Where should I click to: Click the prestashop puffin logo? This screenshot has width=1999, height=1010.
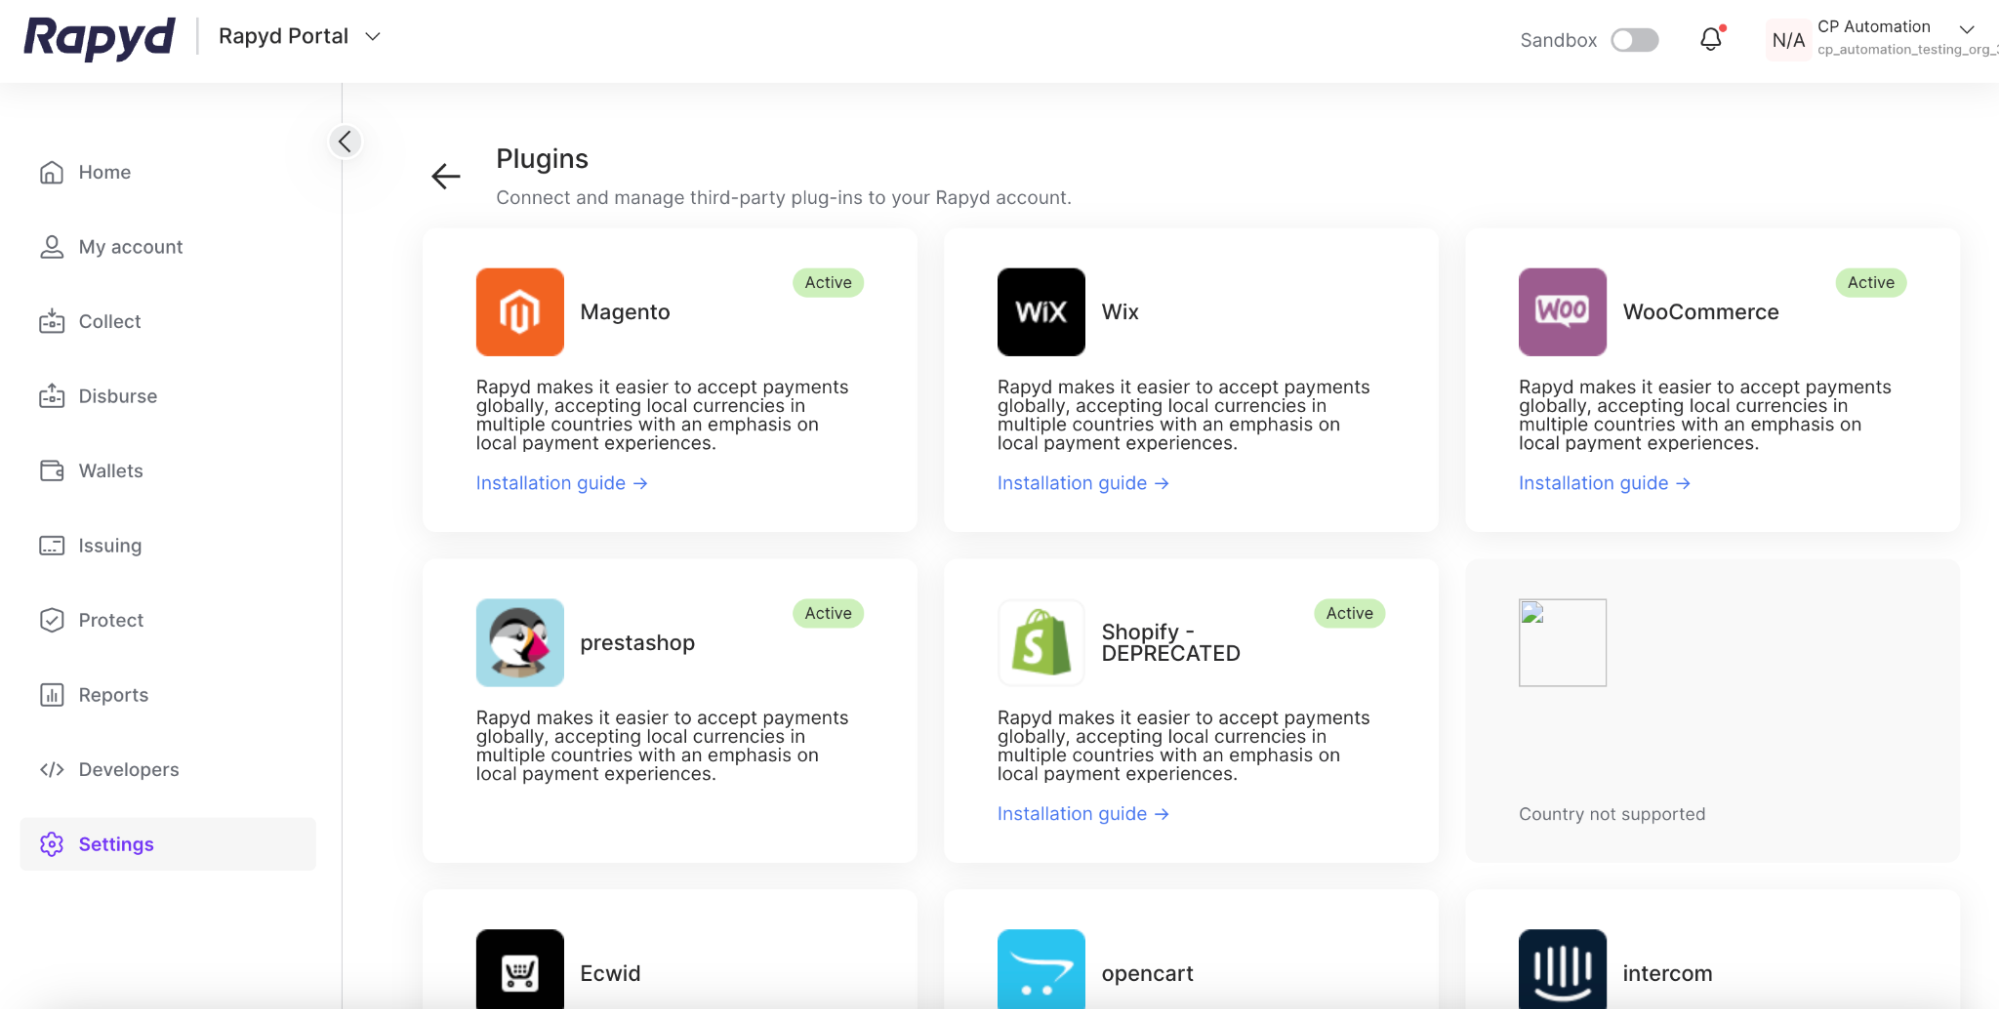click(519, 643)
